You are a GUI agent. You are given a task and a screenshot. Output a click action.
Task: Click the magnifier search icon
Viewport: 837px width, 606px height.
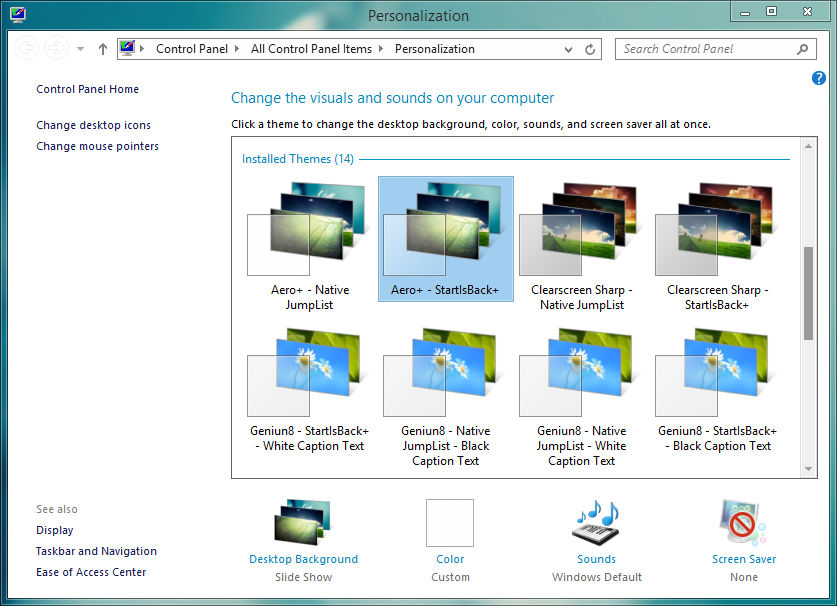coord(802,49)
